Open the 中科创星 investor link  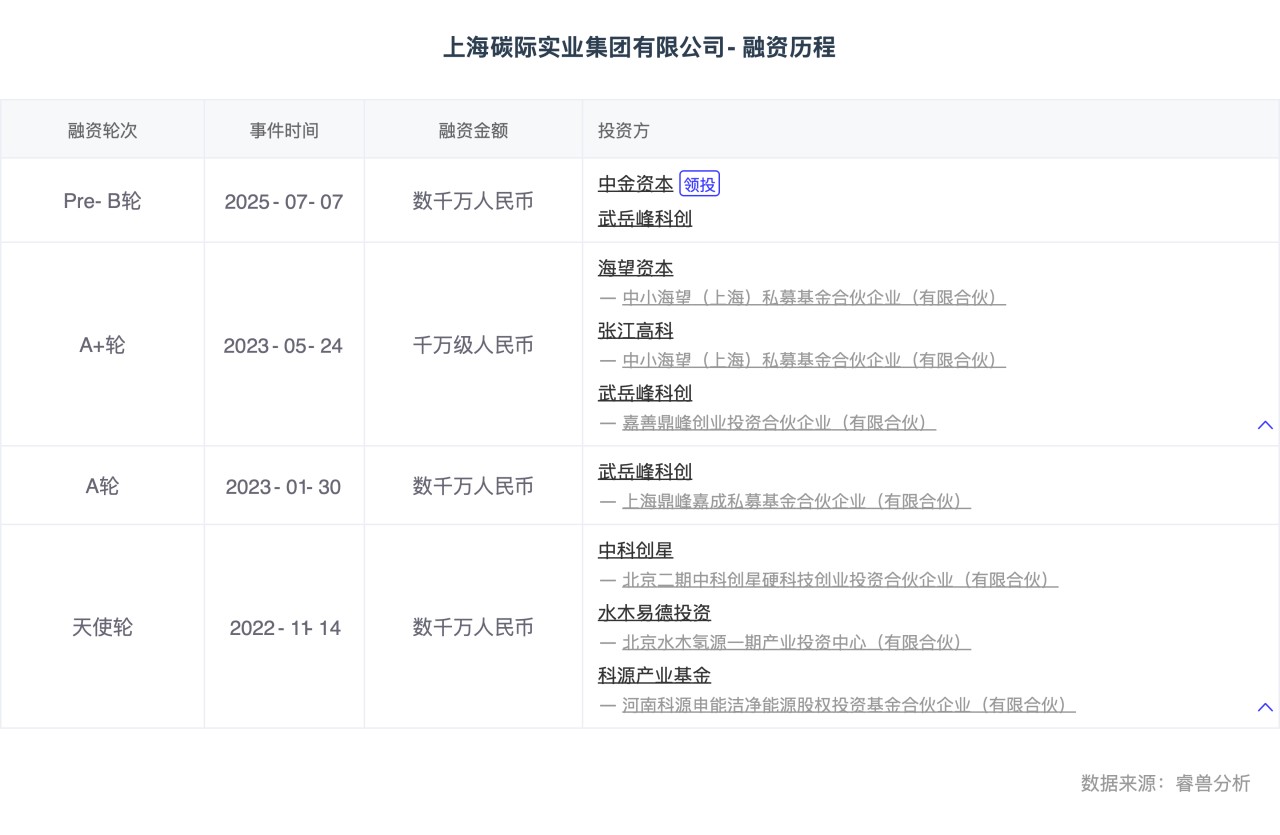click(636, 550)
